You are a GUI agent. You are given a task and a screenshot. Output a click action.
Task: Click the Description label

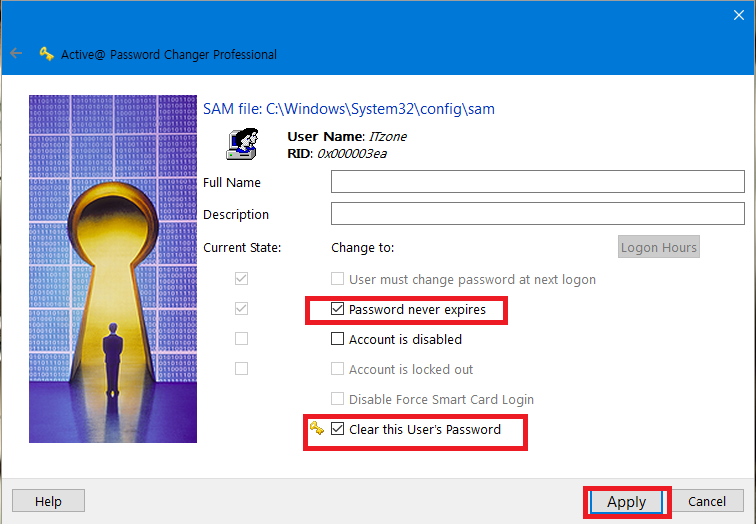click(236, 215)
